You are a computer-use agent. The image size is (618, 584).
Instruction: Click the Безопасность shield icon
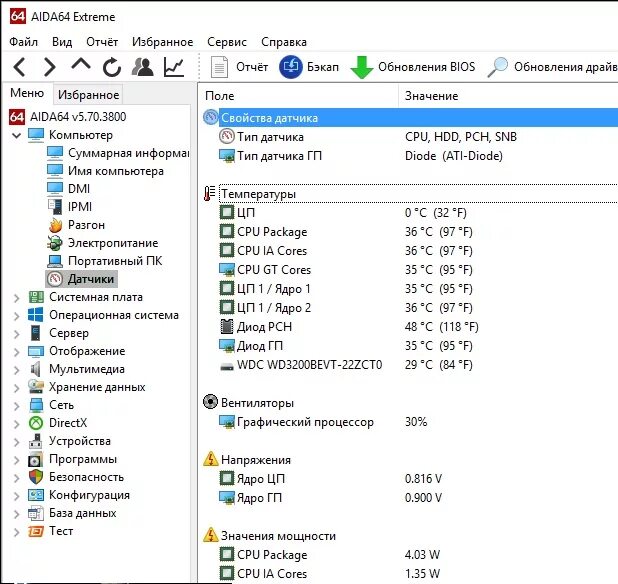tap(36, 477)
